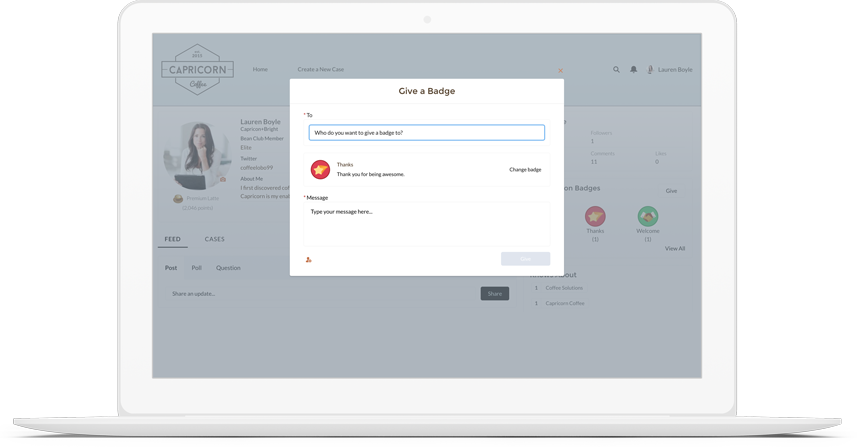The height and width of the screenshot is (447, 857).
Task: Click Lauren Boyle's profile photo
Action: pyautogui.click(x=198, y=156)
